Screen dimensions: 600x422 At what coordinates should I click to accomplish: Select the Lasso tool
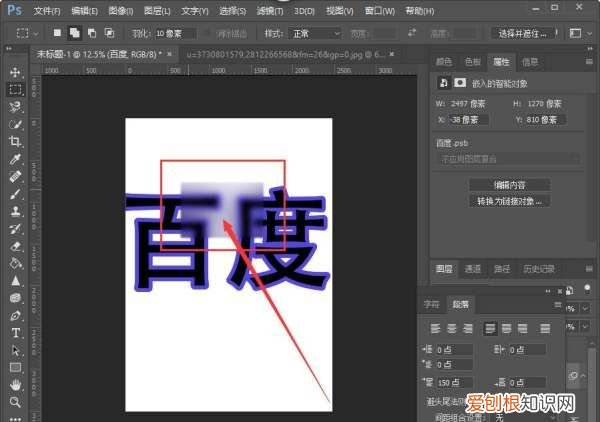(x=15, y=107)
